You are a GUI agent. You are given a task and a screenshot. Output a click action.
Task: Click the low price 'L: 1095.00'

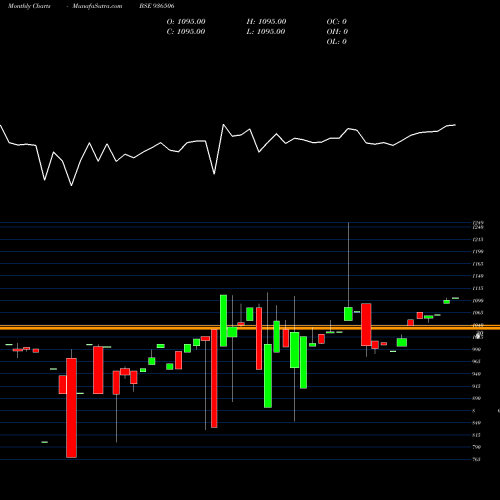266,32
